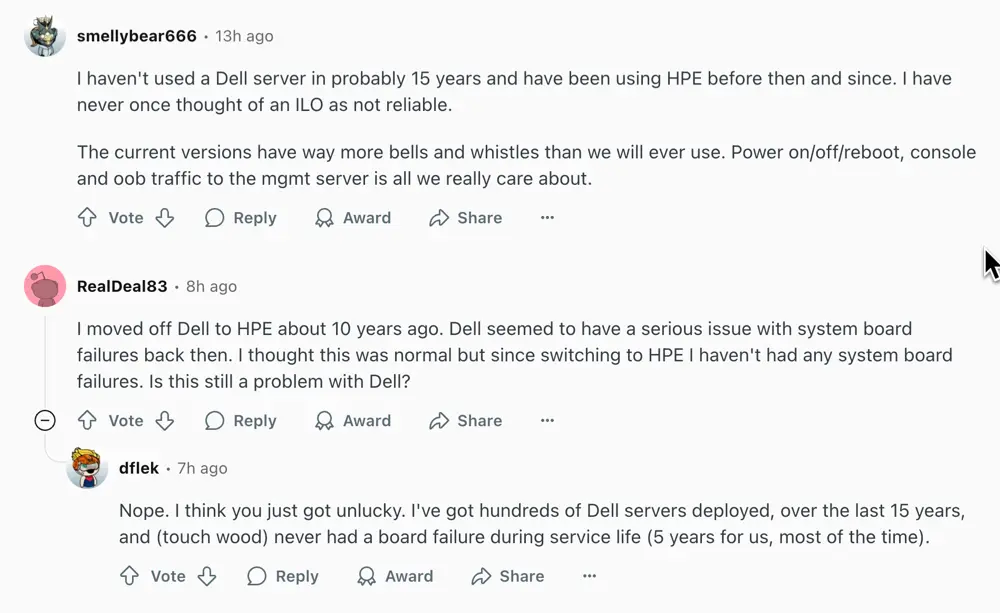
Task: Click dflek's avatar picture
Action: click(x=87, y=468)
